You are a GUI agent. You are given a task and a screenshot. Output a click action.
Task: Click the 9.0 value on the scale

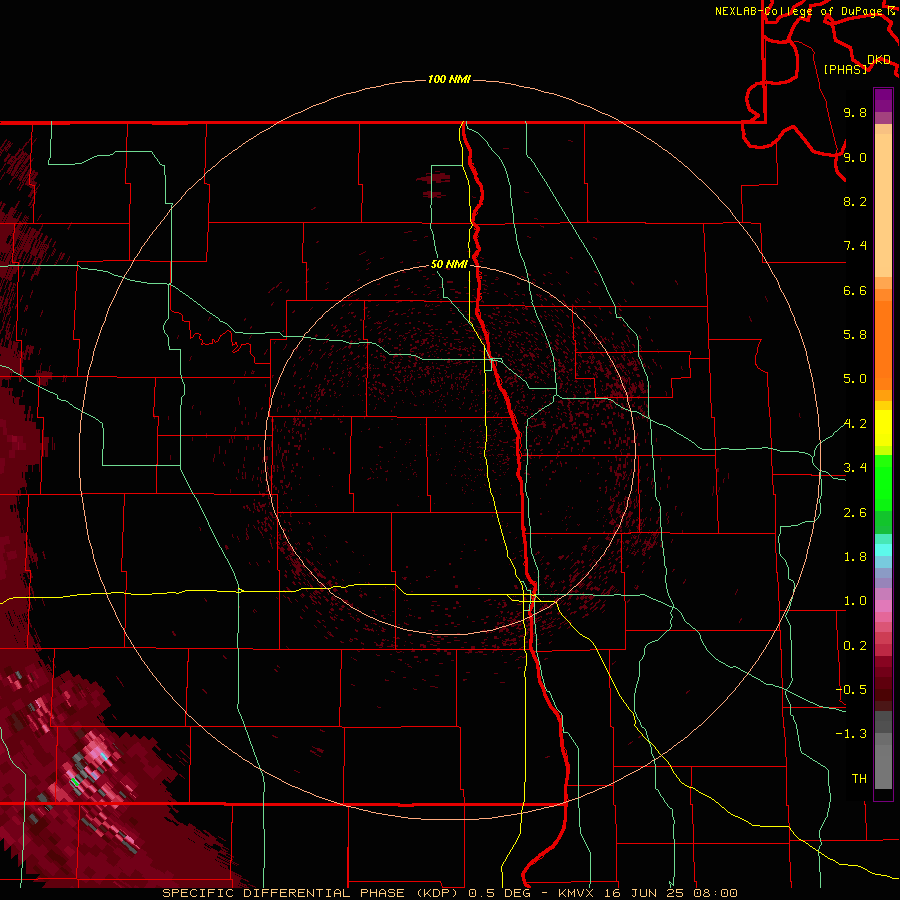pos(855,157)
